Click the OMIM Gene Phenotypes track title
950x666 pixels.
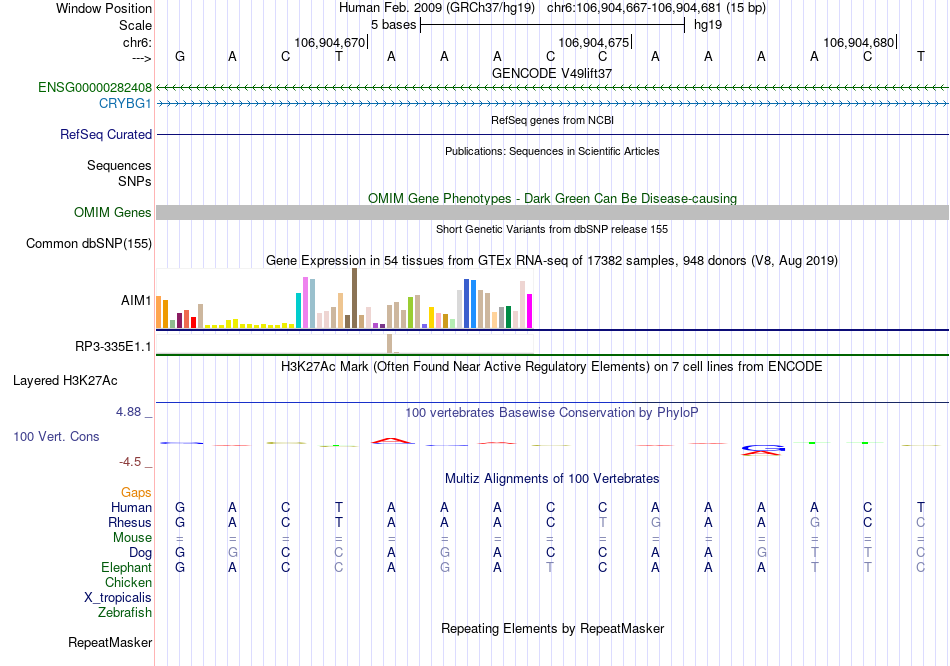click(552, 198)
